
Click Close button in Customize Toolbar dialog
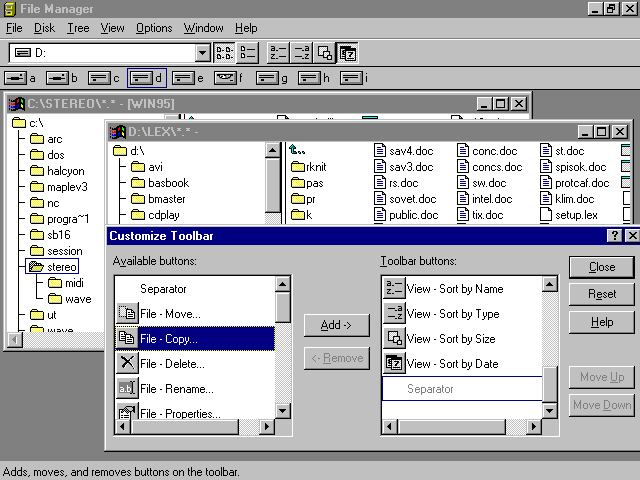pos(602,267)
